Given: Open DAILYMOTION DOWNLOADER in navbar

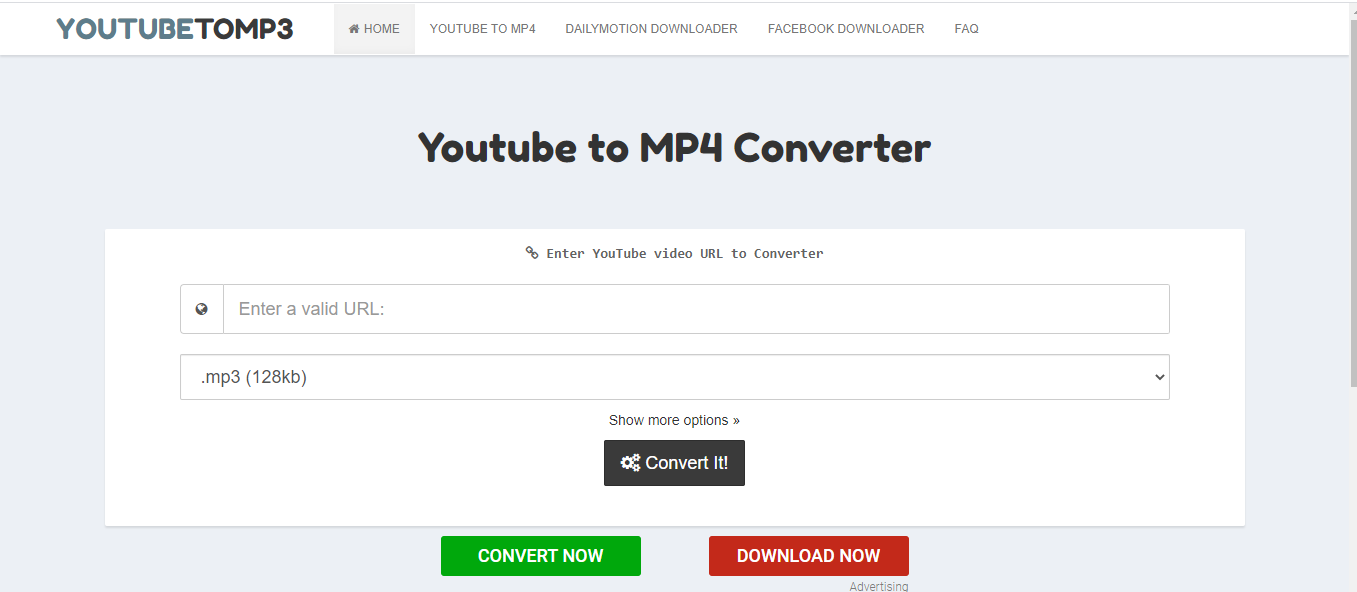Looking at the screenshot, I should [x=651, y=29].
